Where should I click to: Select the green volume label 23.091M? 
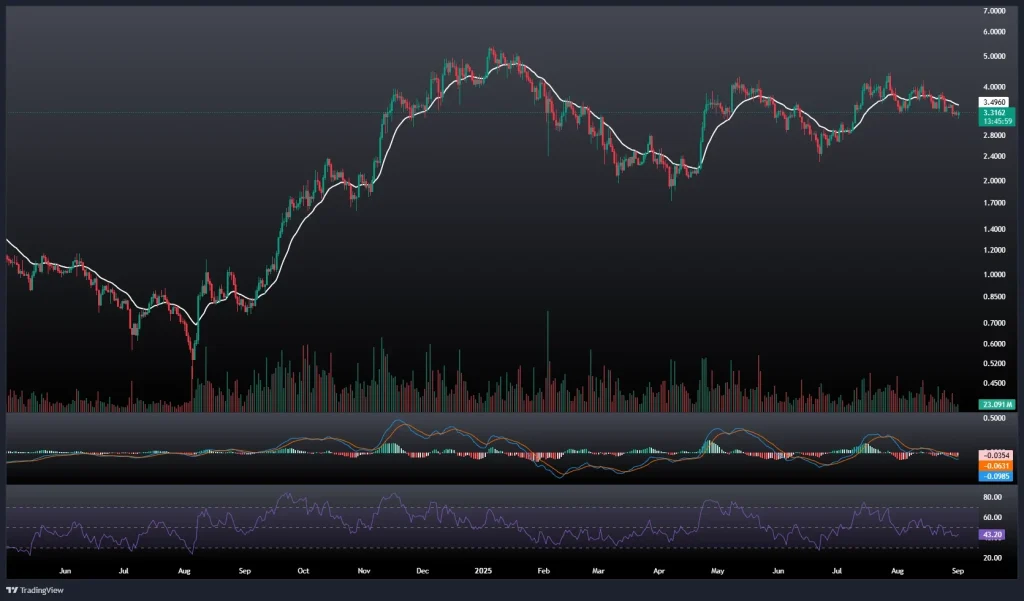(x=996, y=404)
